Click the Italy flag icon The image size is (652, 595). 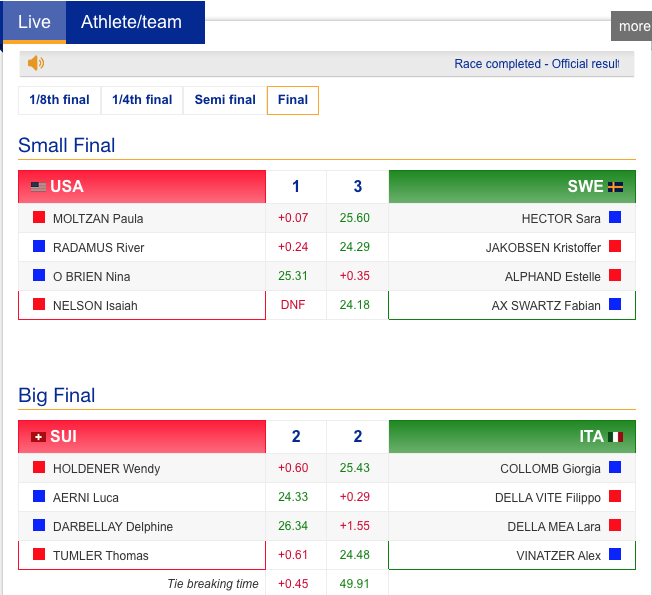click(x=616, y=437)
